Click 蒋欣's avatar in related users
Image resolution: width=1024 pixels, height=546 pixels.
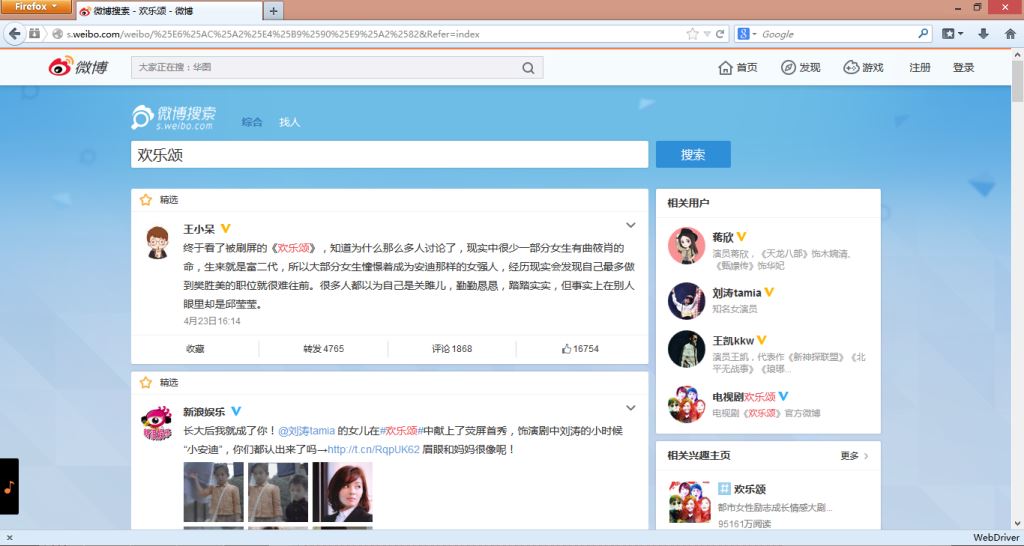tap(686, 246)
